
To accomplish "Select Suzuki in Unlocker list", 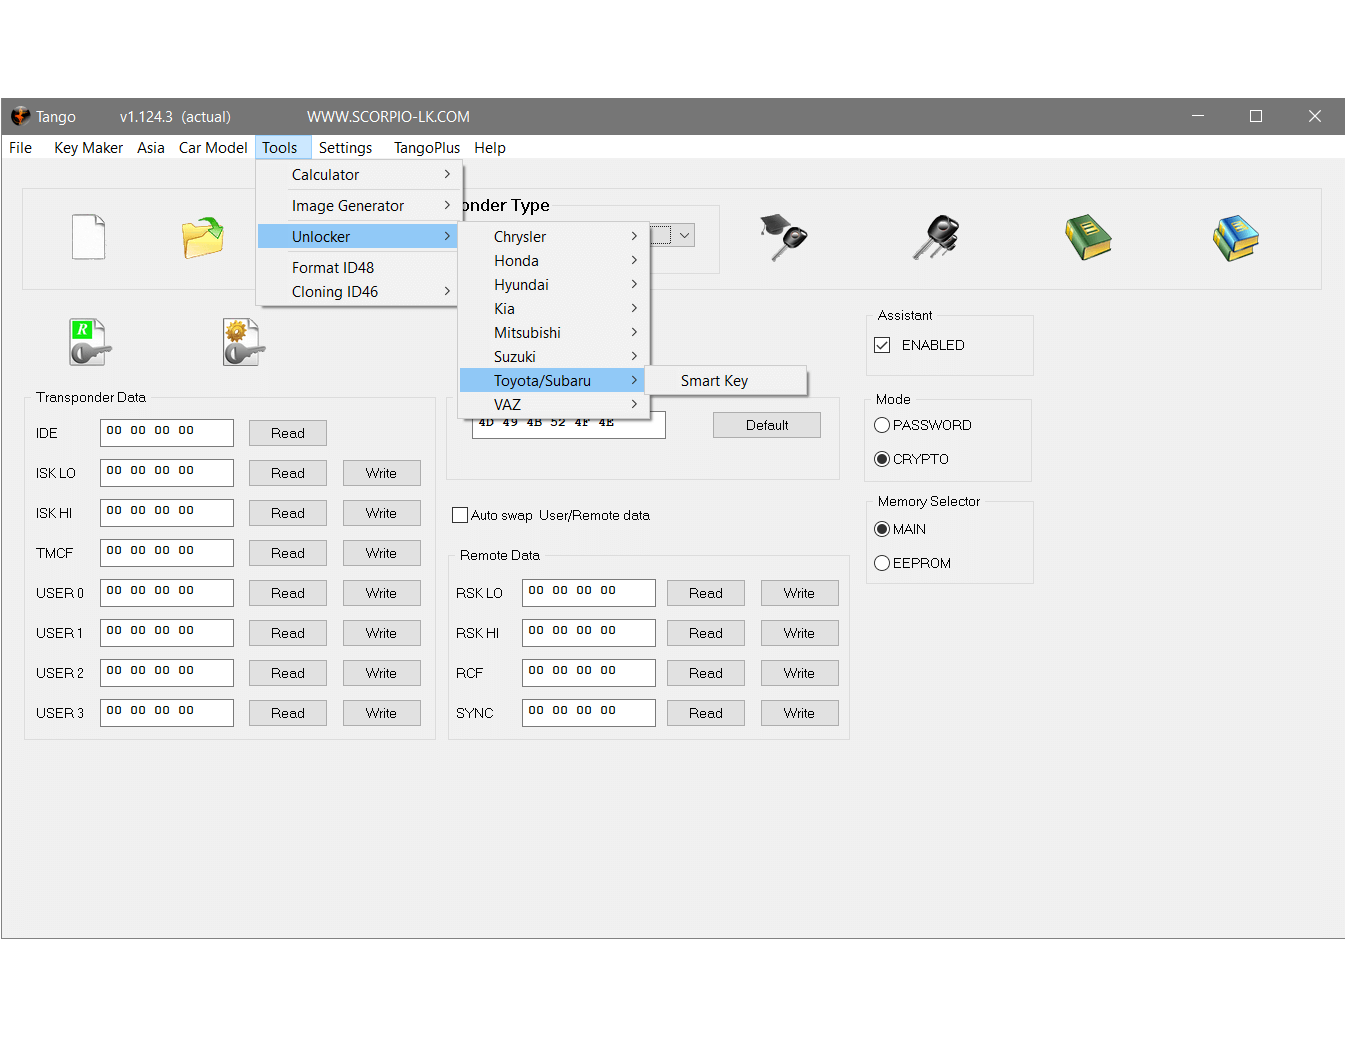I will tap(554, 356).
